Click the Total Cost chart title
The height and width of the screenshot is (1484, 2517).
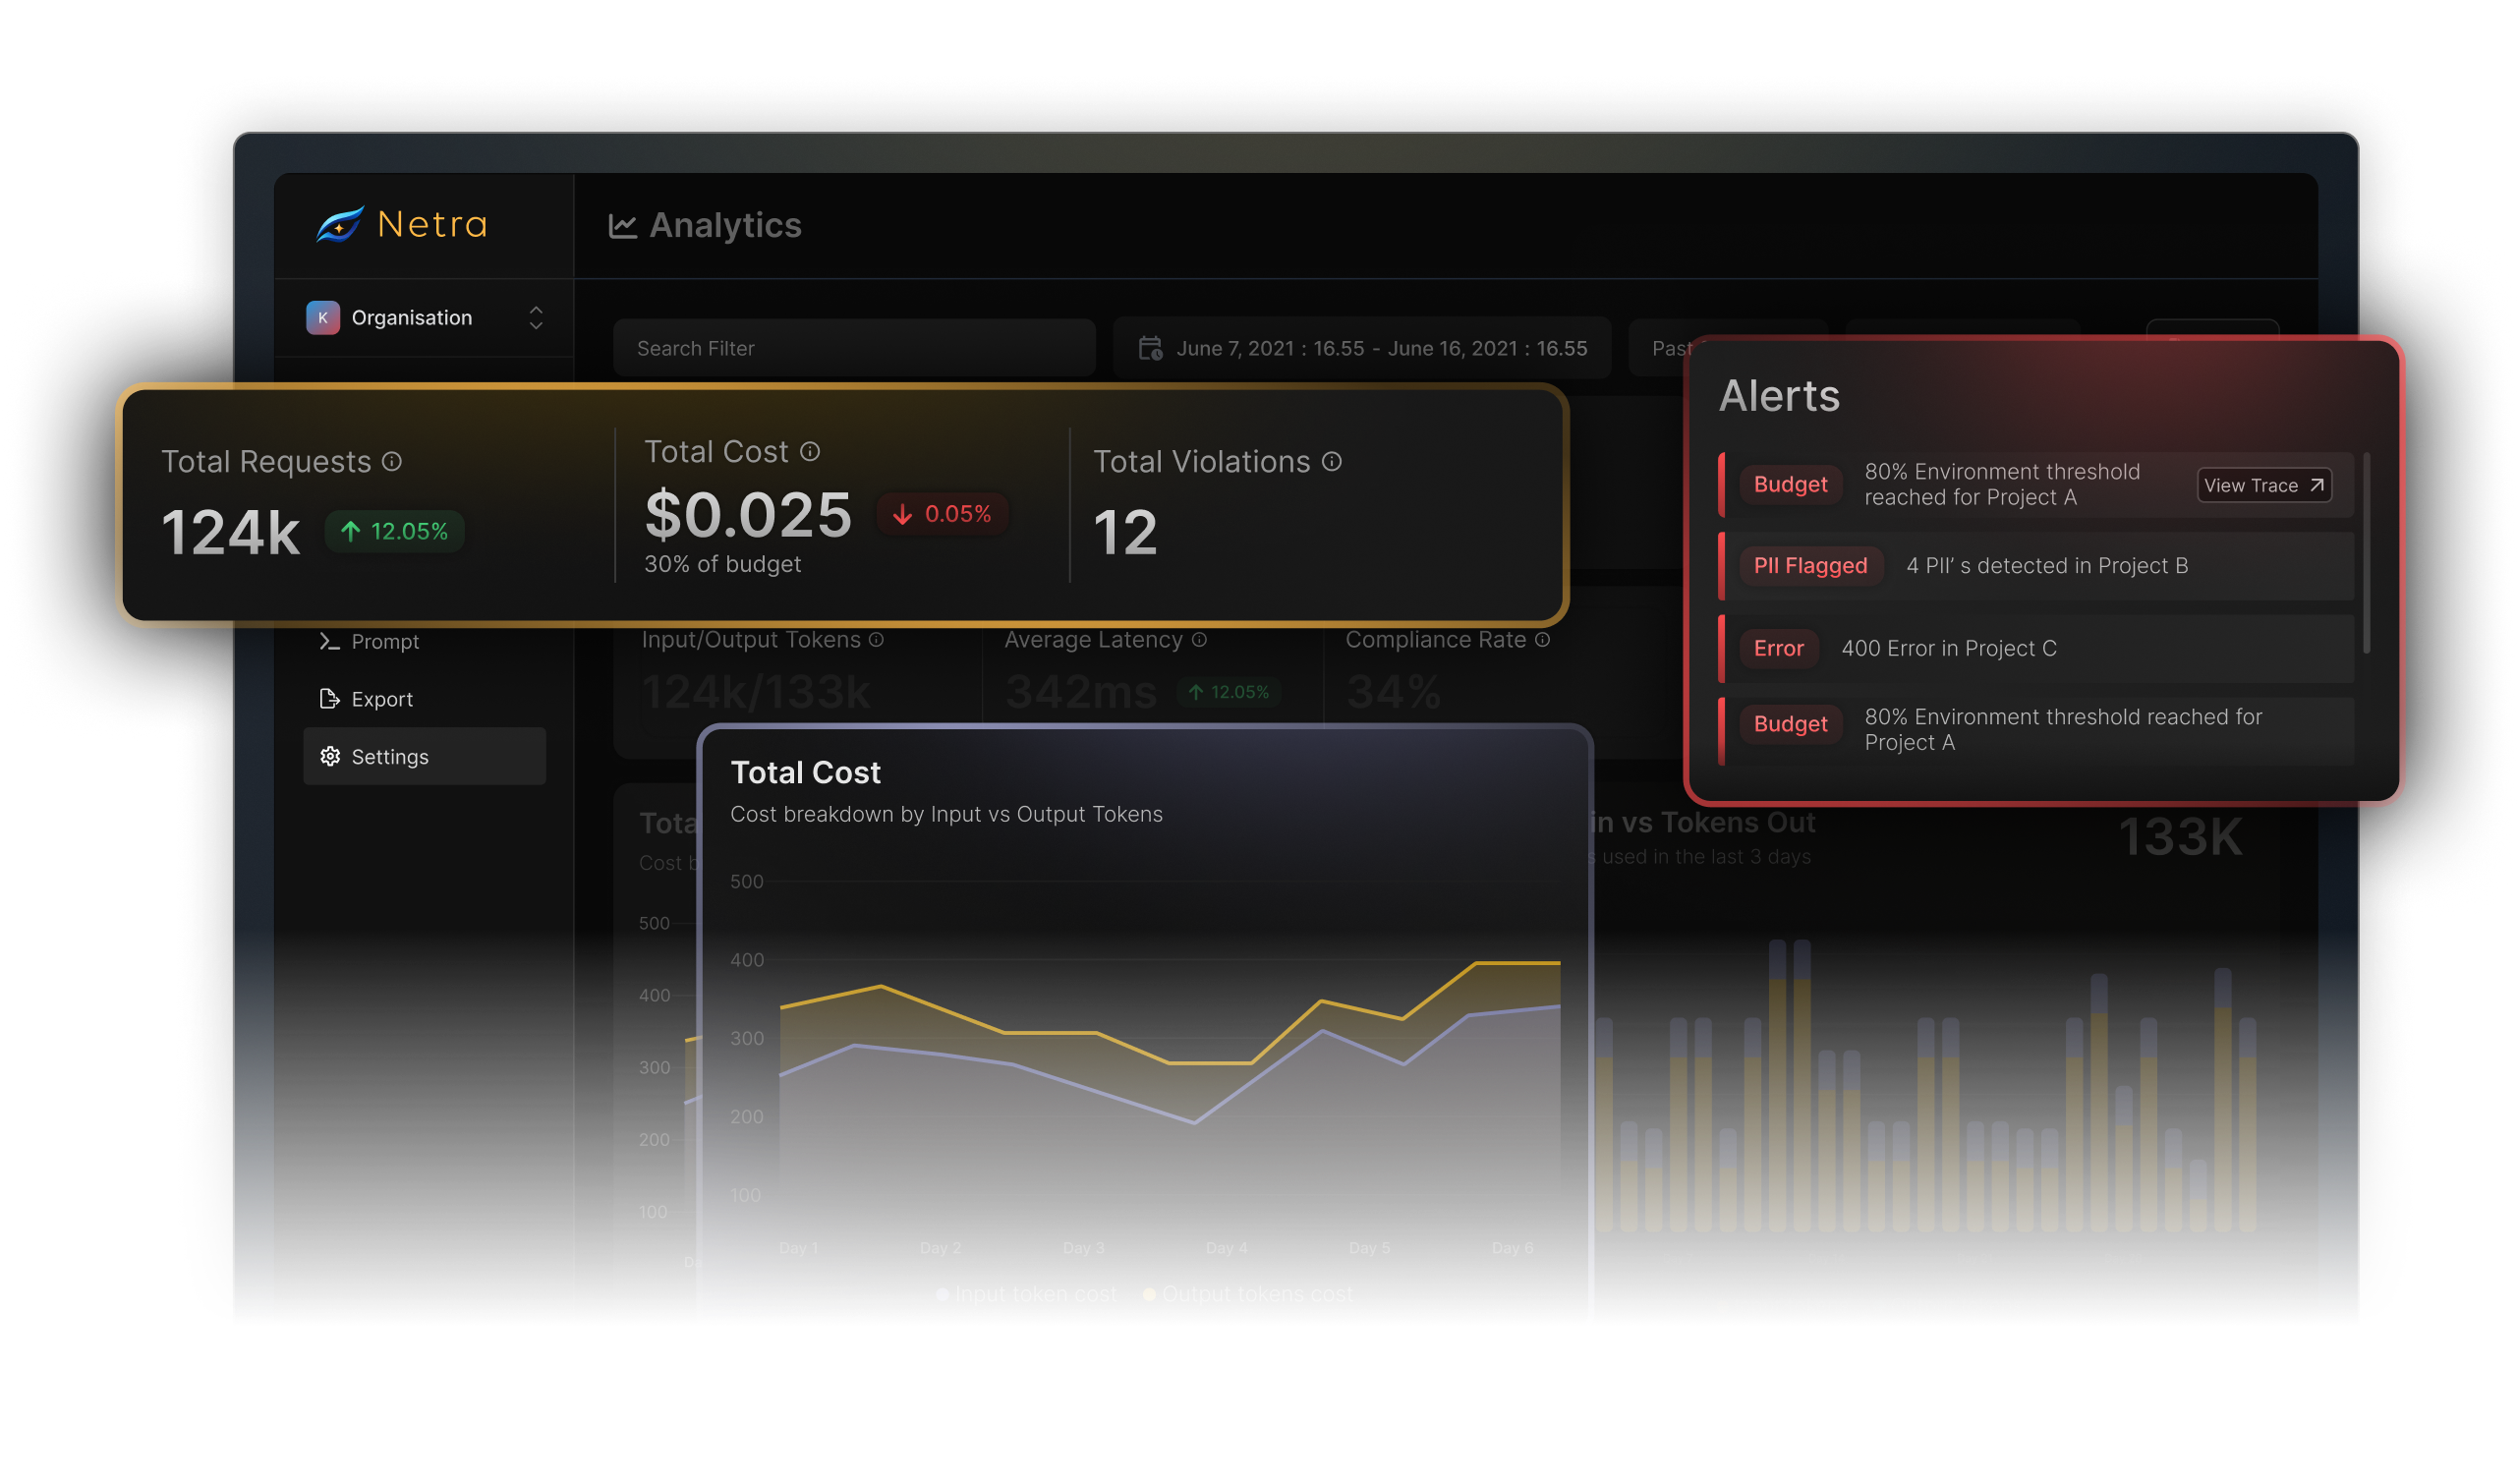pos(805,773)
